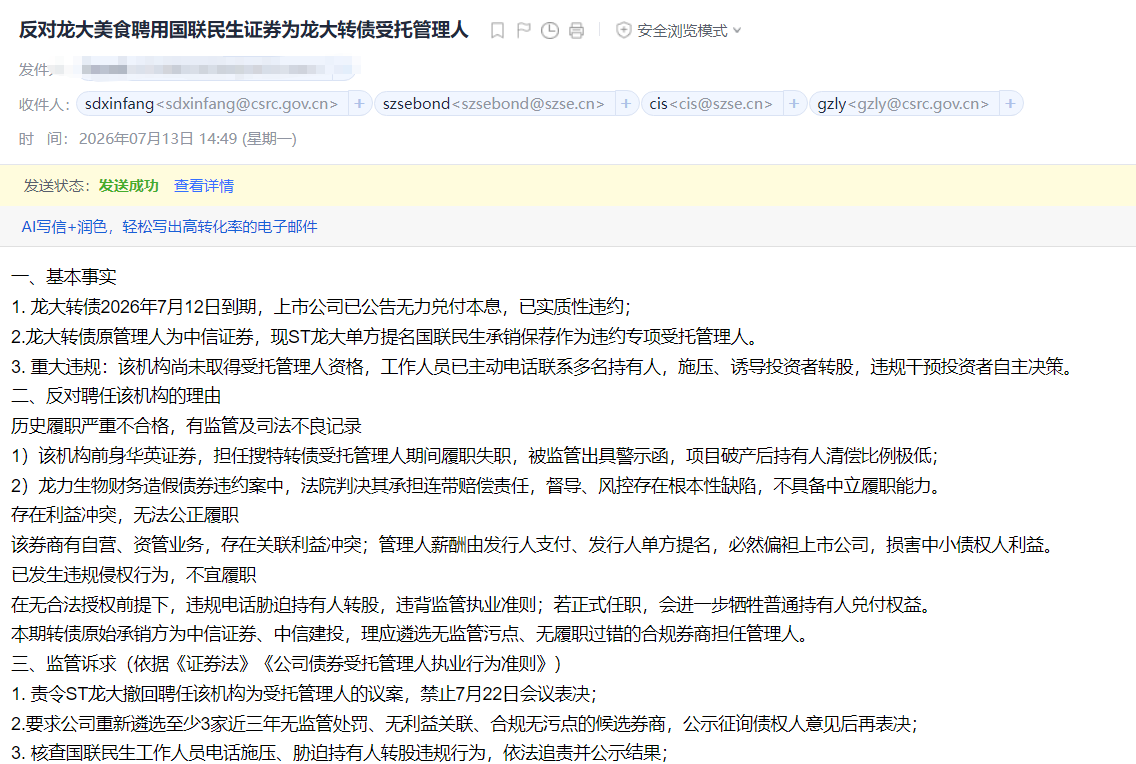This screenshot has height=764, width=1136.
Task: Add sdxinfang contact with plus button
Action: pyautogui.click(x=359, y=104)
